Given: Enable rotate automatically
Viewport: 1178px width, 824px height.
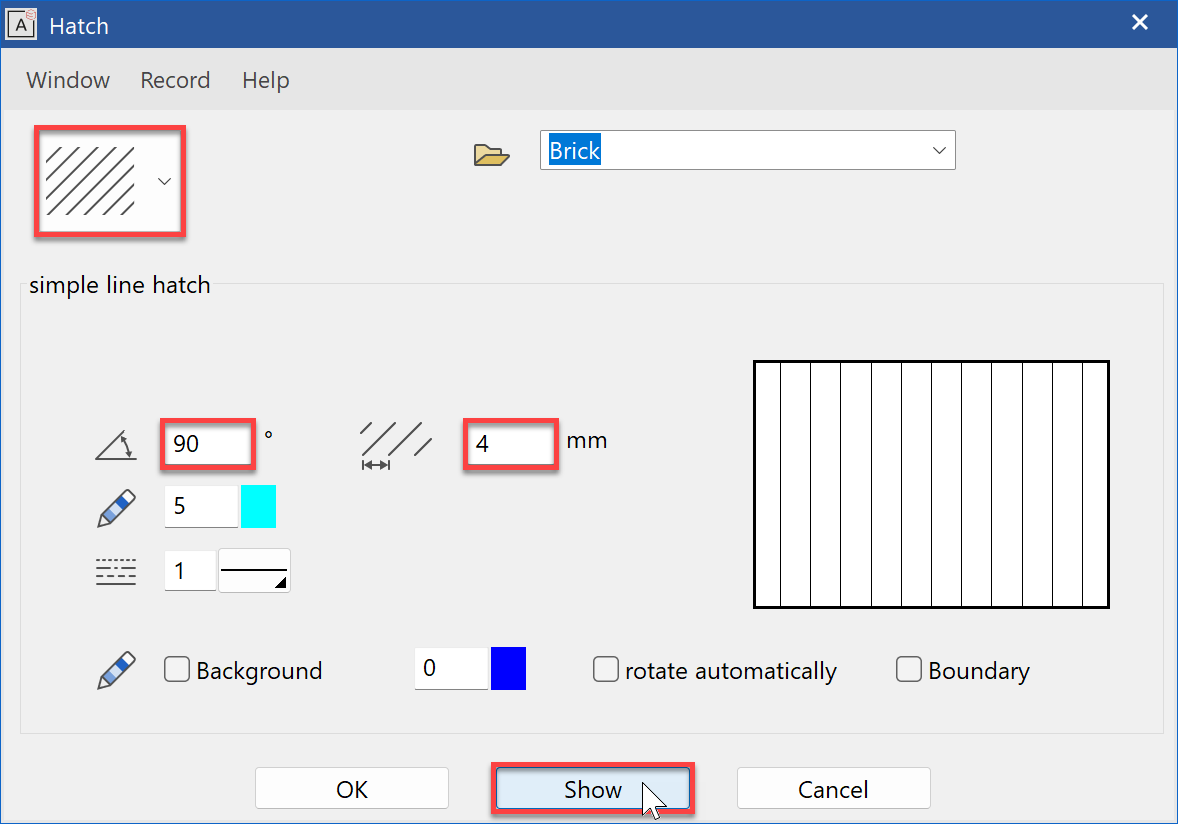Looking at the screenshot, I should [x=606, y=669].
